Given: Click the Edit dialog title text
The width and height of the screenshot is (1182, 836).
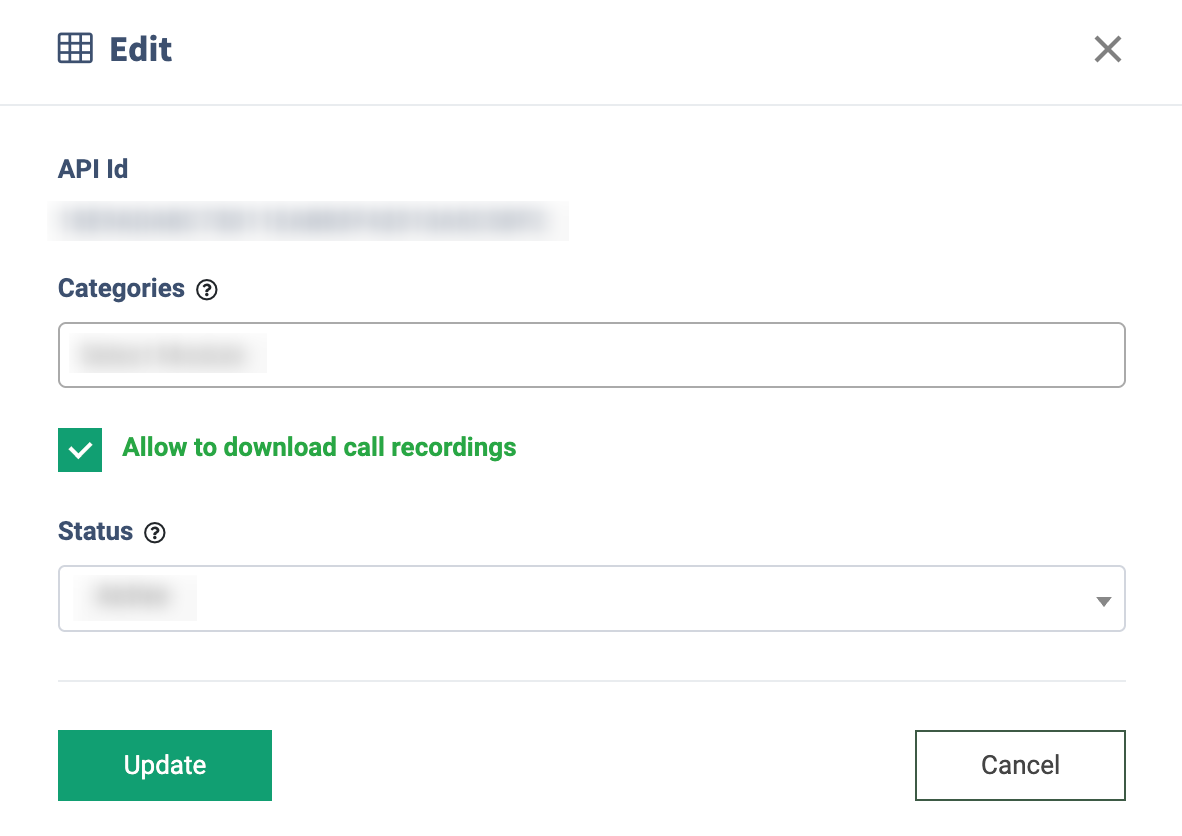Looking at the screenshot, I should click(x=141, y=50).
